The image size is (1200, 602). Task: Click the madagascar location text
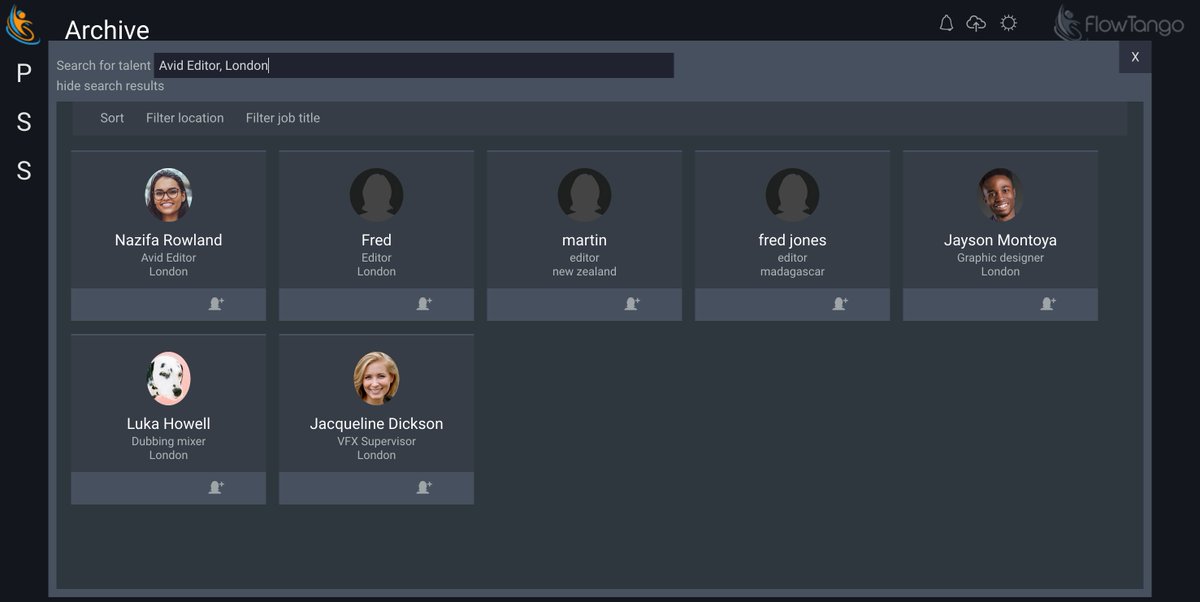coord(792,272)
